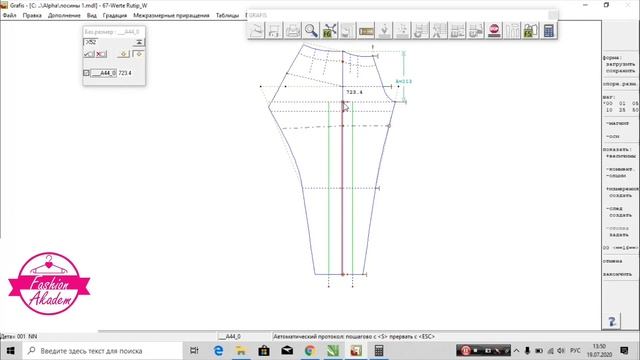Open the Таблицы menu
The height and width of the screenshot is (360, 640).
pyautogui.click(x=227, y=16)
